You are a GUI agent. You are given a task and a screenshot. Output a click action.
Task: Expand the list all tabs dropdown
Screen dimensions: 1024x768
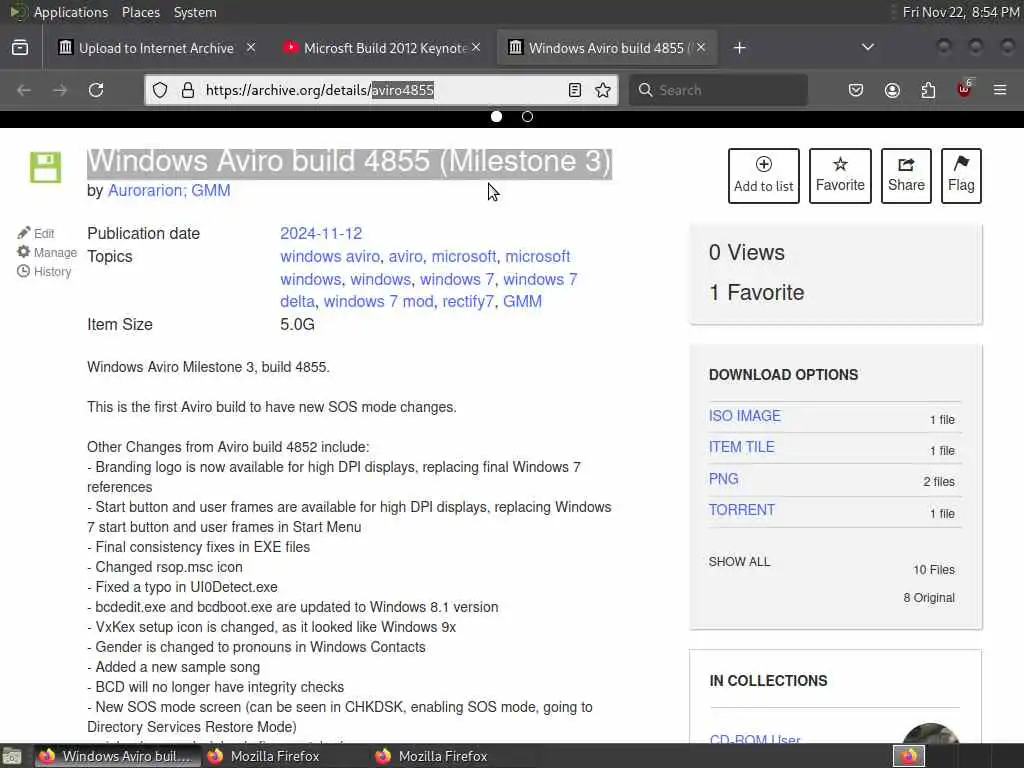pos(867,47)
